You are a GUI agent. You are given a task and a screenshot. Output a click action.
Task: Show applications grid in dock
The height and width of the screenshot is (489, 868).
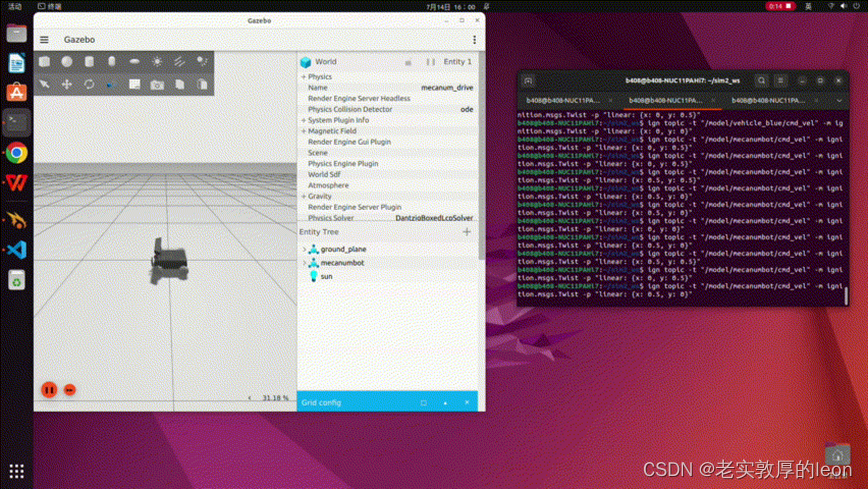17,471
